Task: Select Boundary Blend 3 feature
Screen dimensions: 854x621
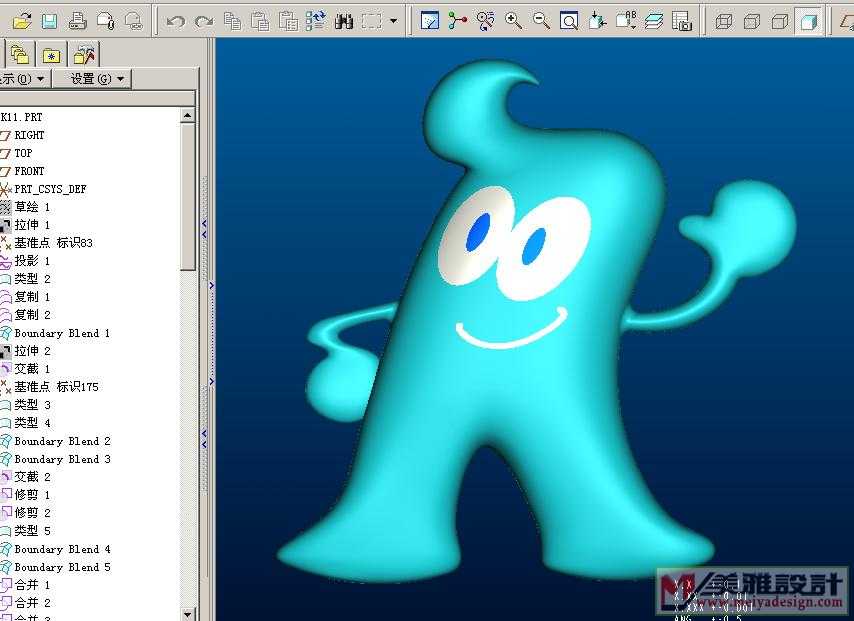Action: [62, 459]
